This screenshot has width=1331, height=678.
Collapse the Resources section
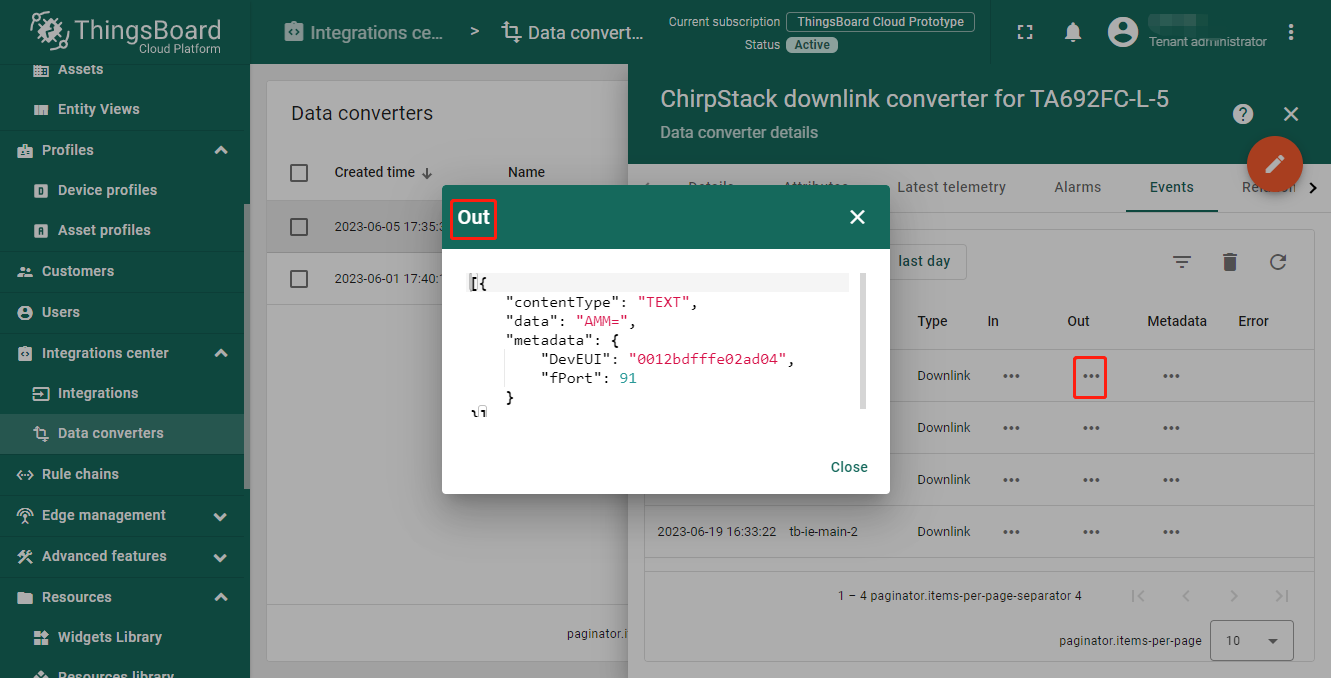coord(221,597)
